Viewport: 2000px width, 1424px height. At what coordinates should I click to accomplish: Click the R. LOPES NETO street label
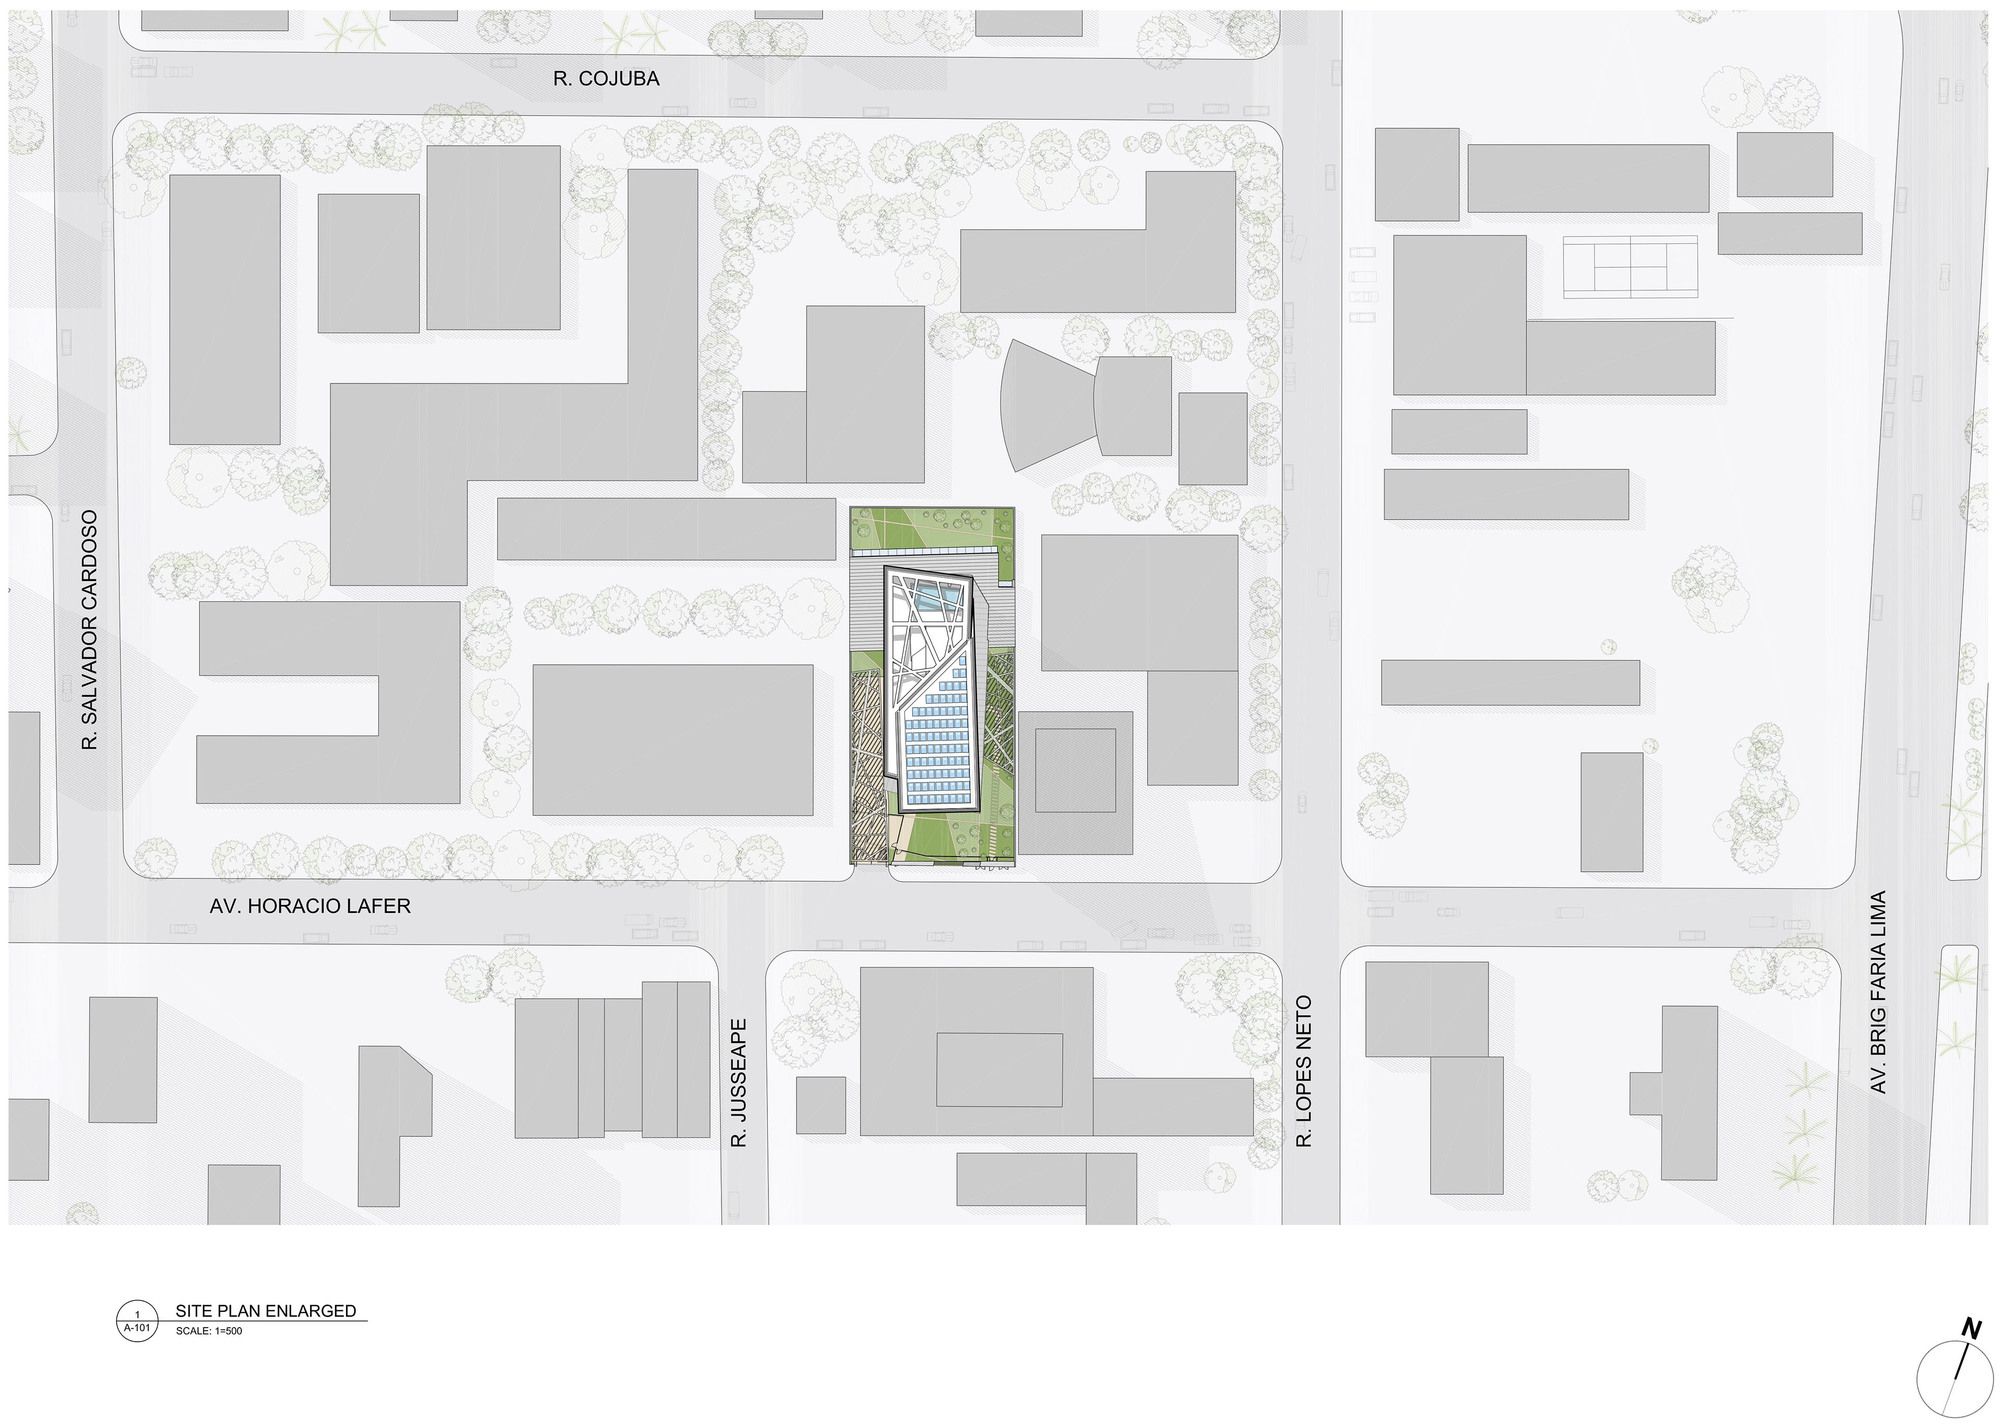[1304, 1070]
